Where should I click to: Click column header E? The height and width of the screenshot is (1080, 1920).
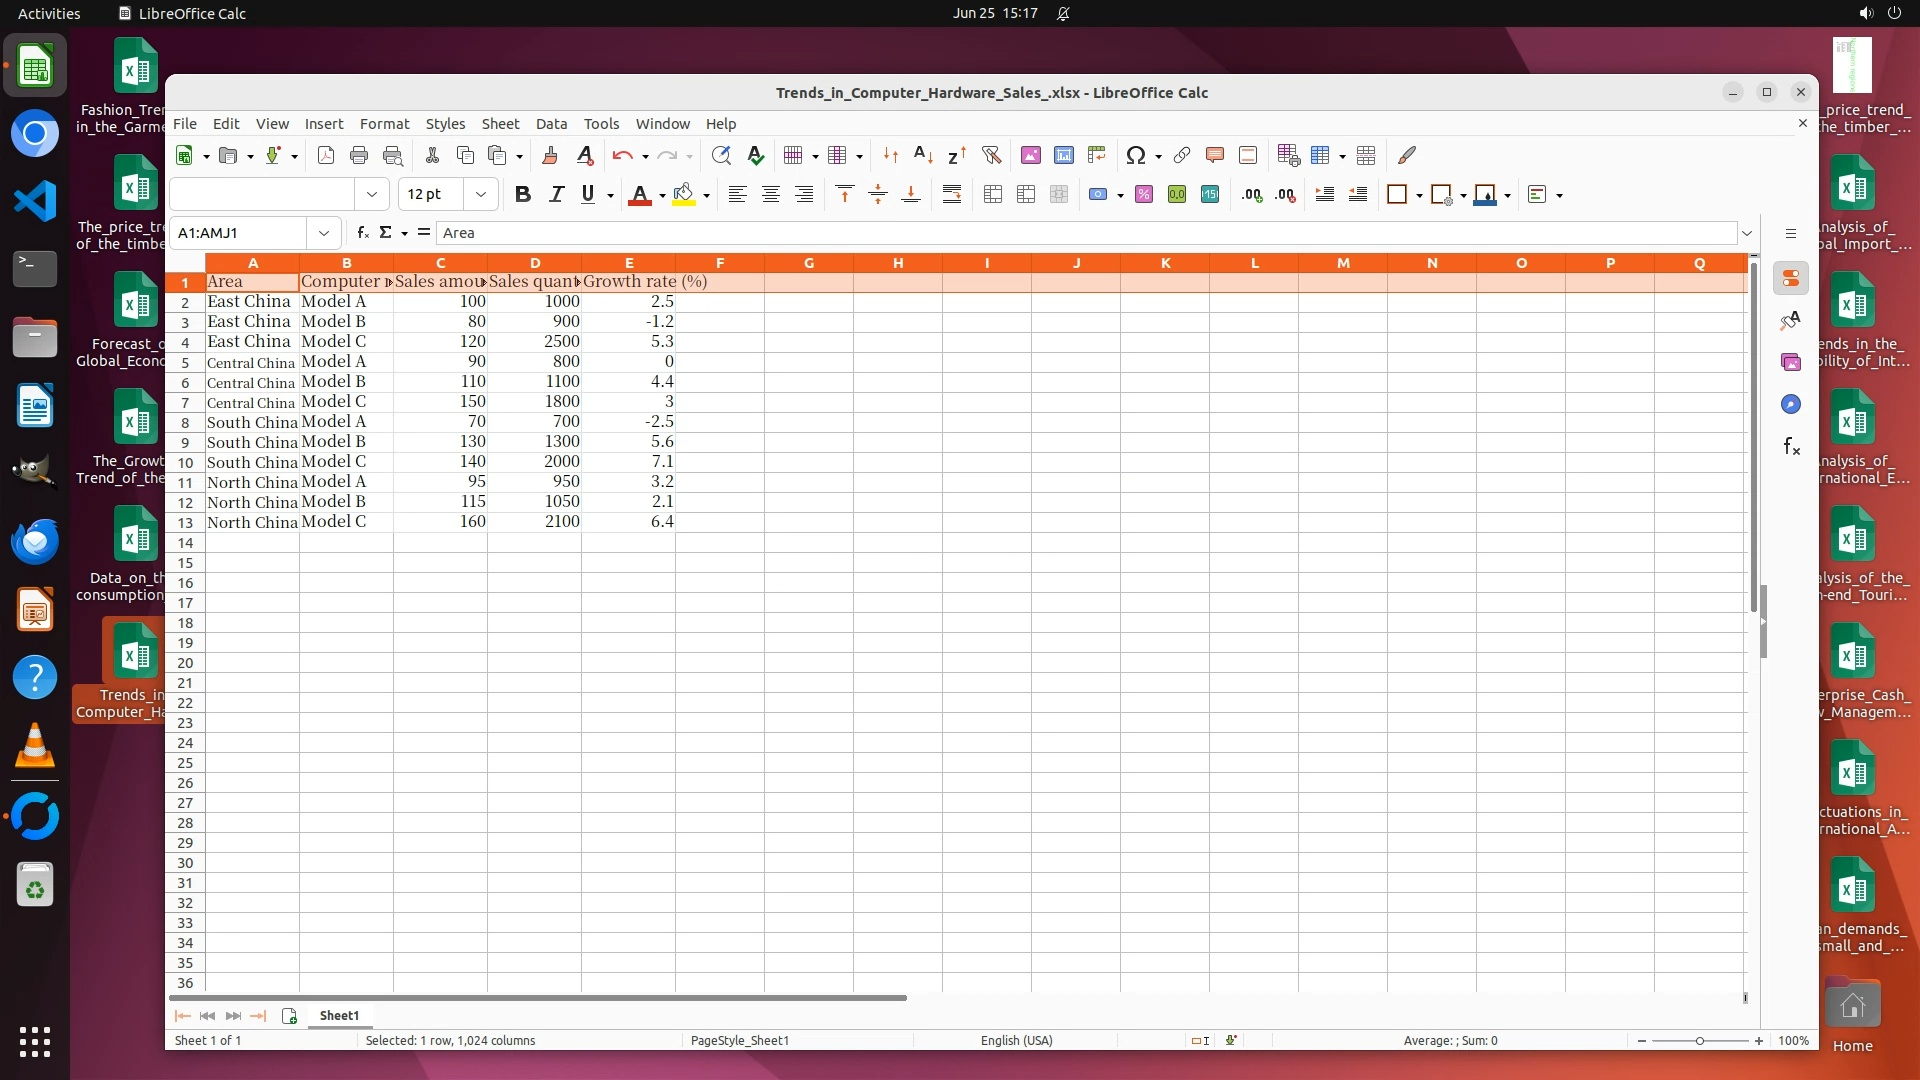coord(629,263)
